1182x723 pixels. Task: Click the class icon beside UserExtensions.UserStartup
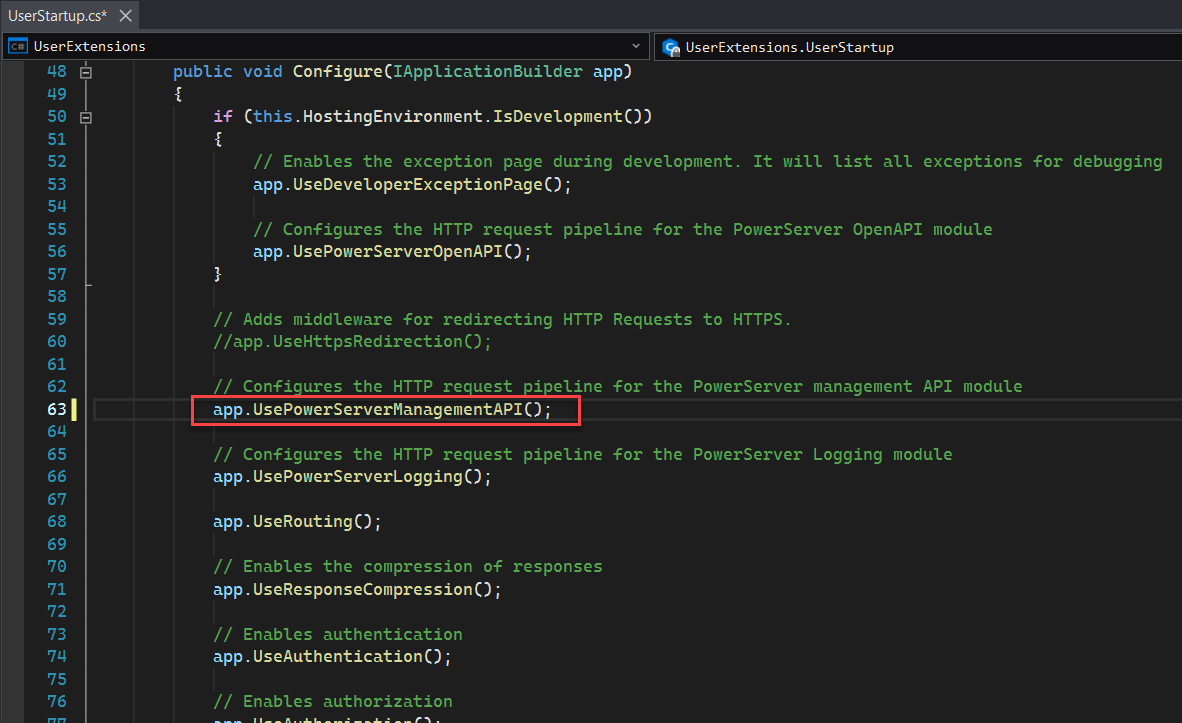[x=670, y=46]
